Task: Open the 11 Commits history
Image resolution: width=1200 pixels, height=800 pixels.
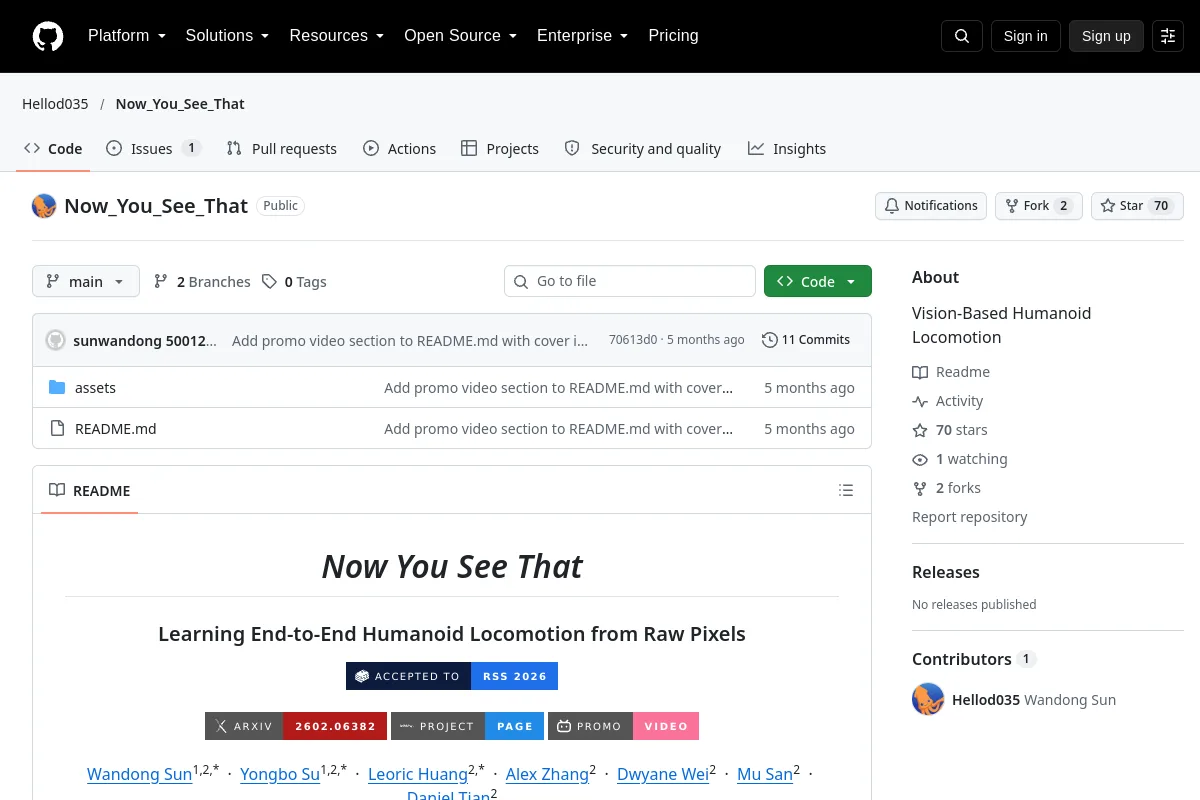Action: point(806,340)
